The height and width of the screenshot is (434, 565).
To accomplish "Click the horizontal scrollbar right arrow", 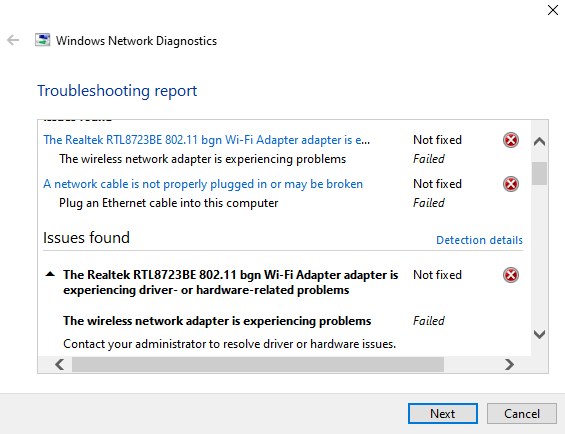I will pos(509,364).
